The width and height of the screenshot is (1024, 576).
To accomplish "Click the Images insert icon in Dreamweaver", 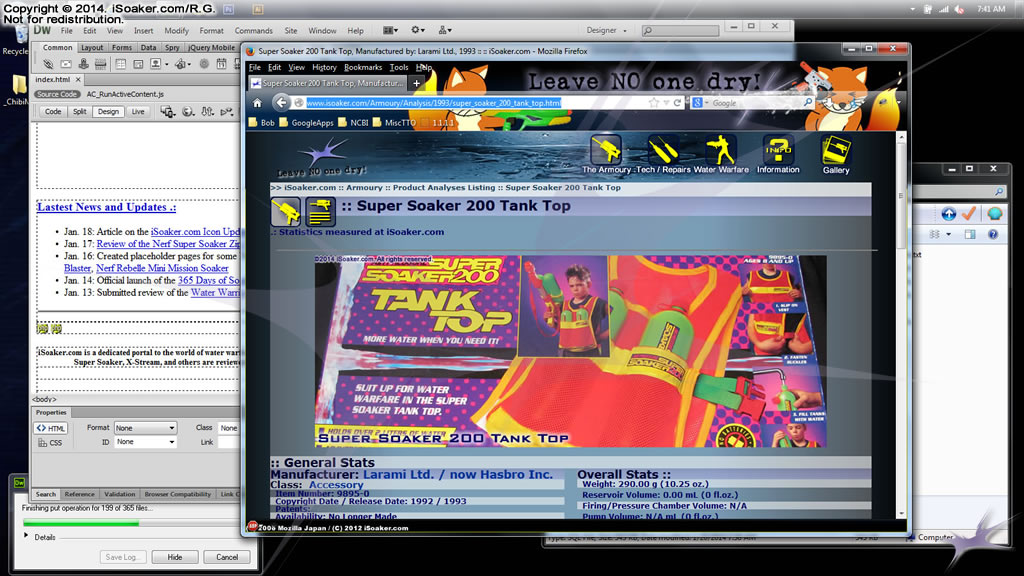I will pos(155,64).
